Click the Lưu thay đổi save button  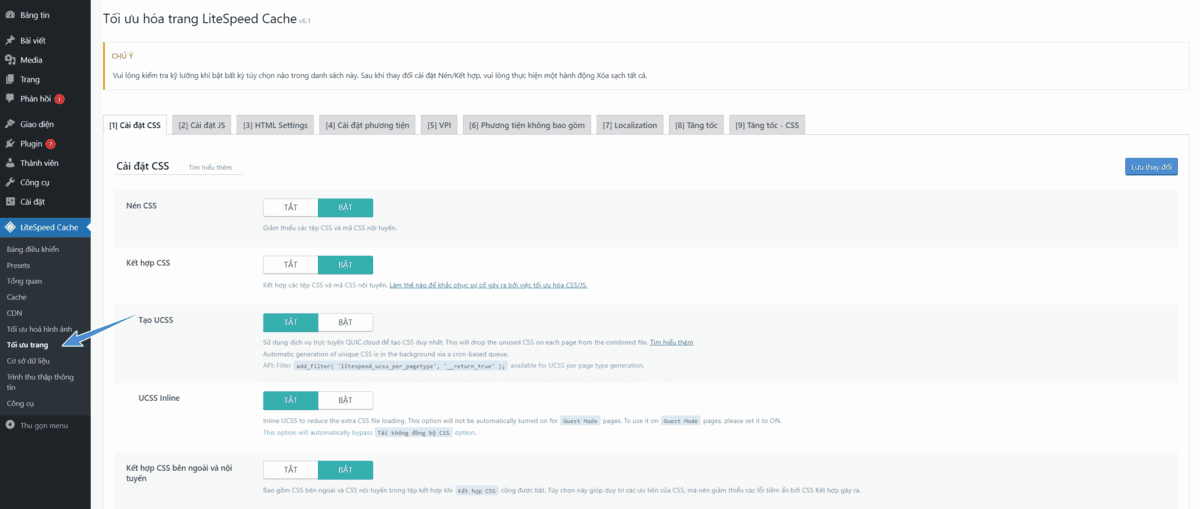click(x=1151, y=167)
